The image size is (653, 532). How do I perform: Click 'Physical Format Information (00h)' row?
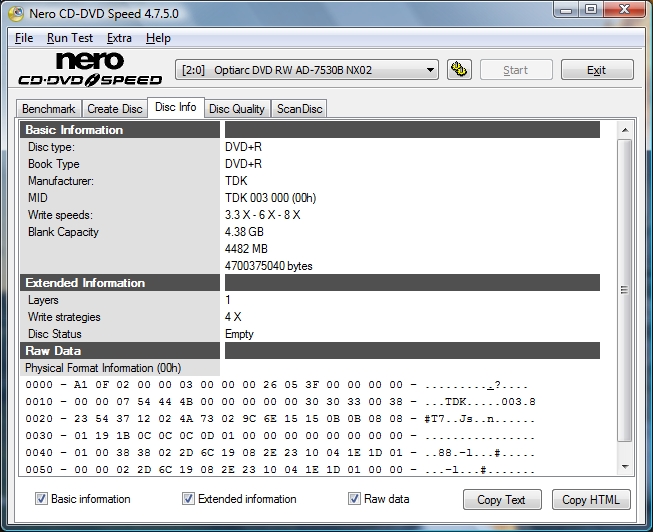pos(103,368)
